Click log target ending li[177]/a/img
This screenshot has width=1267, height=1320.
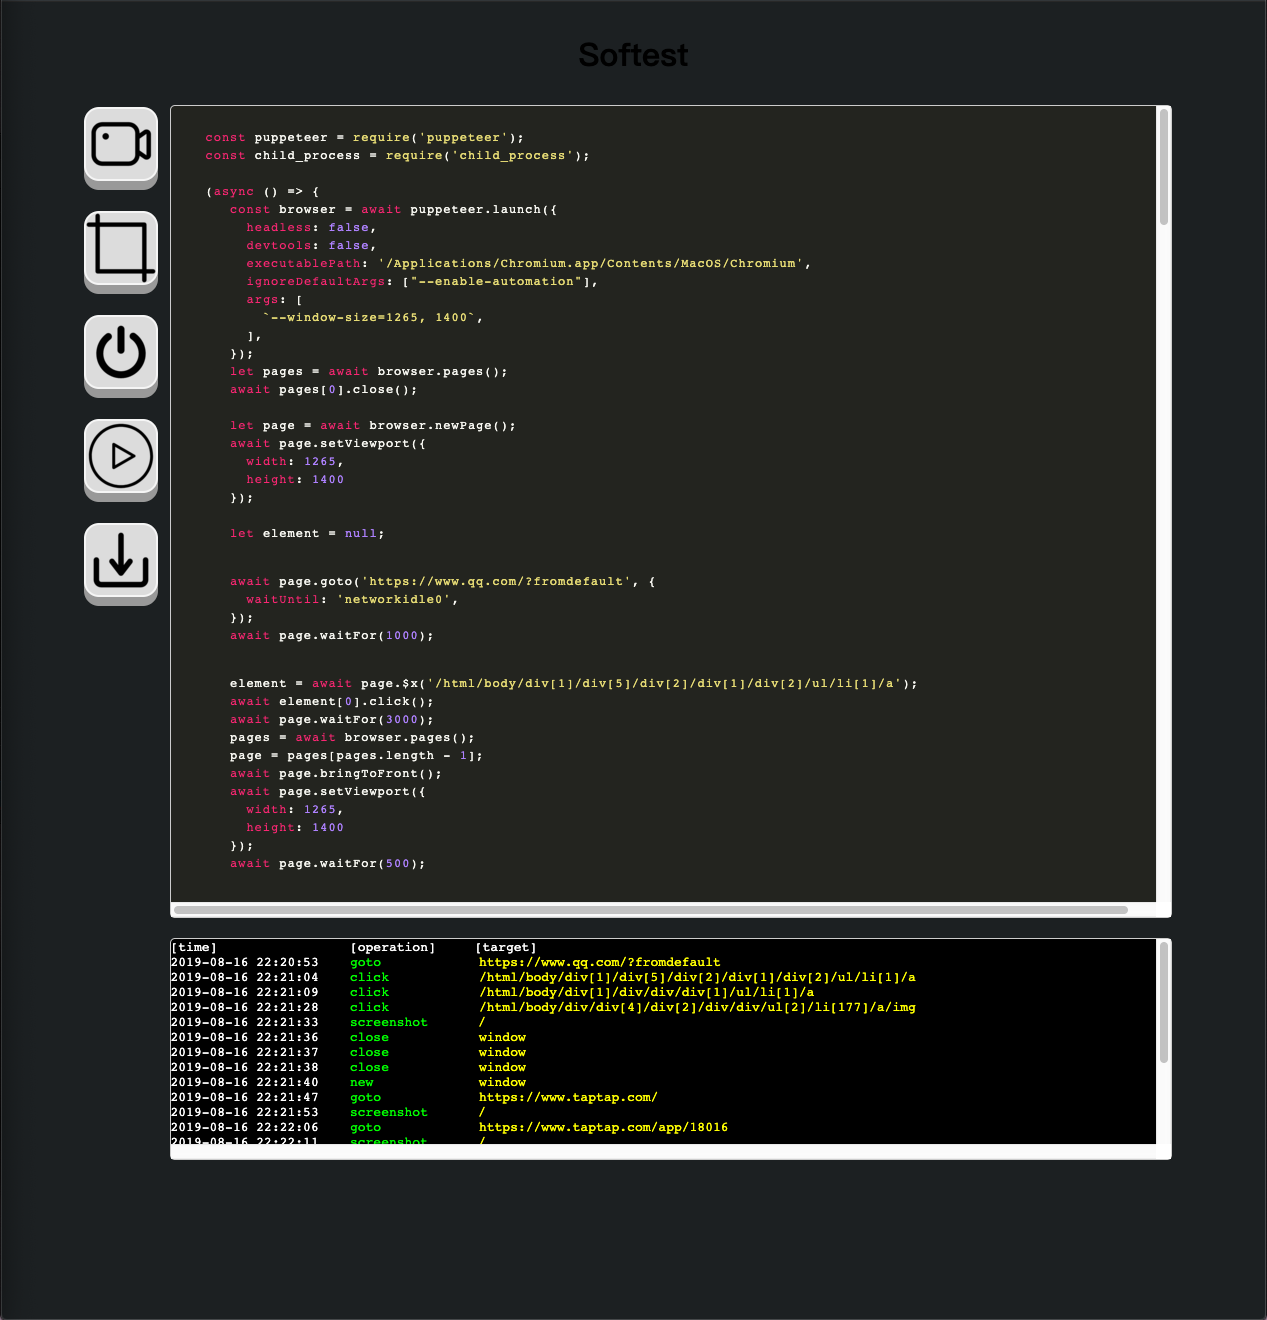pos(697,1007)
